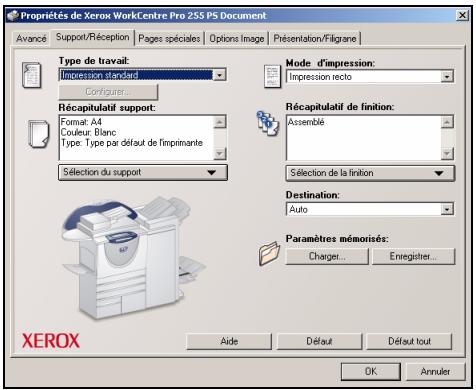The image size is (476, 390).
Task: Click the 'Assemblé' entry in finition summary
Action: click(x=306, y=122)
